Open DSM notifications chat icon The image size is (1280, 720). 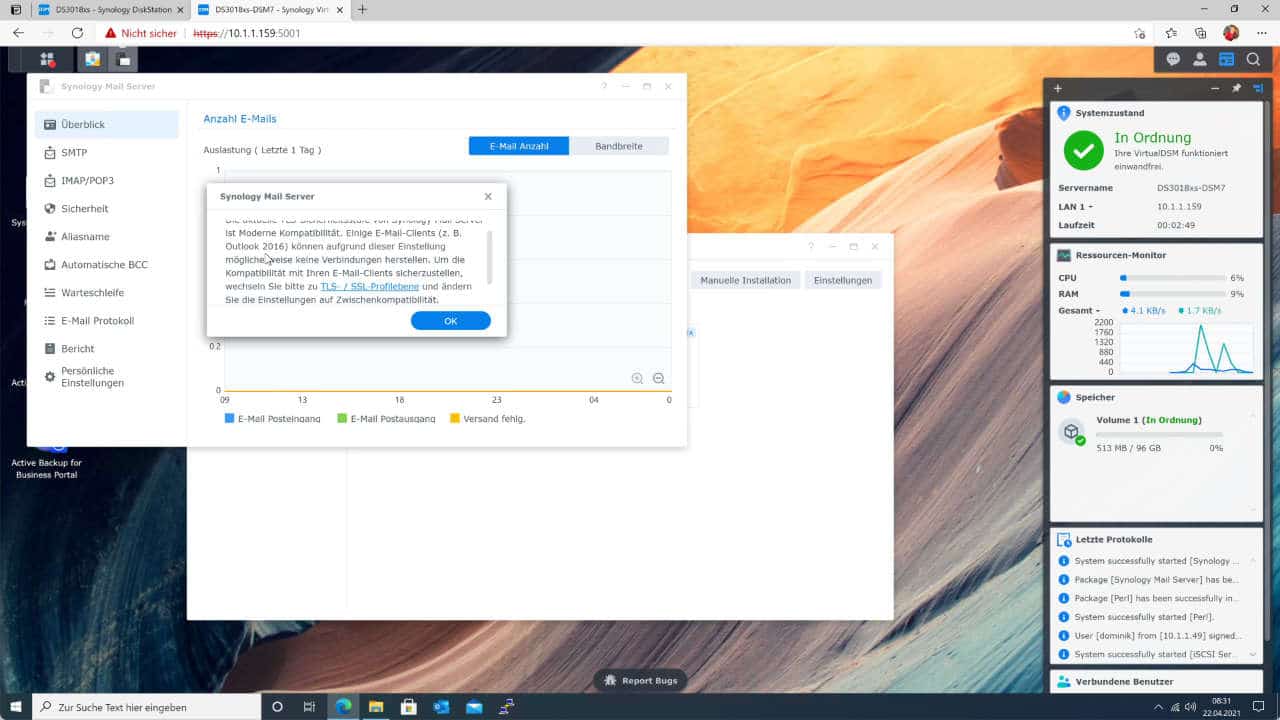point(1173,59)
